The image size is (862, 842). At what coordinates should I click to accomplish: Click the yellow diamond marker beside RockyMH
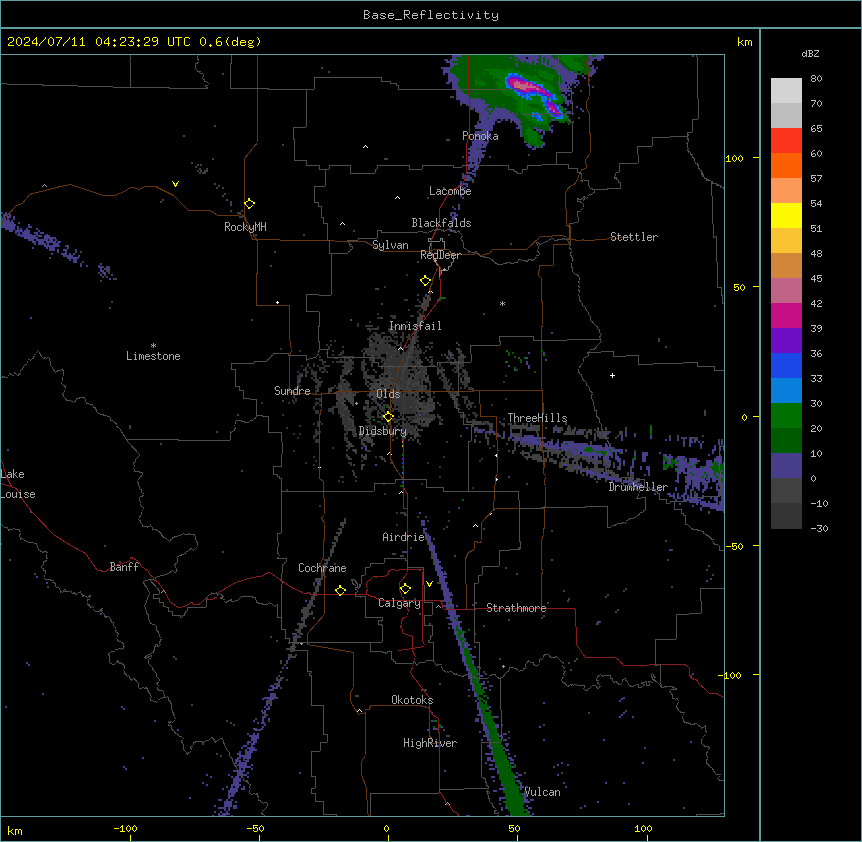[250, 204]
